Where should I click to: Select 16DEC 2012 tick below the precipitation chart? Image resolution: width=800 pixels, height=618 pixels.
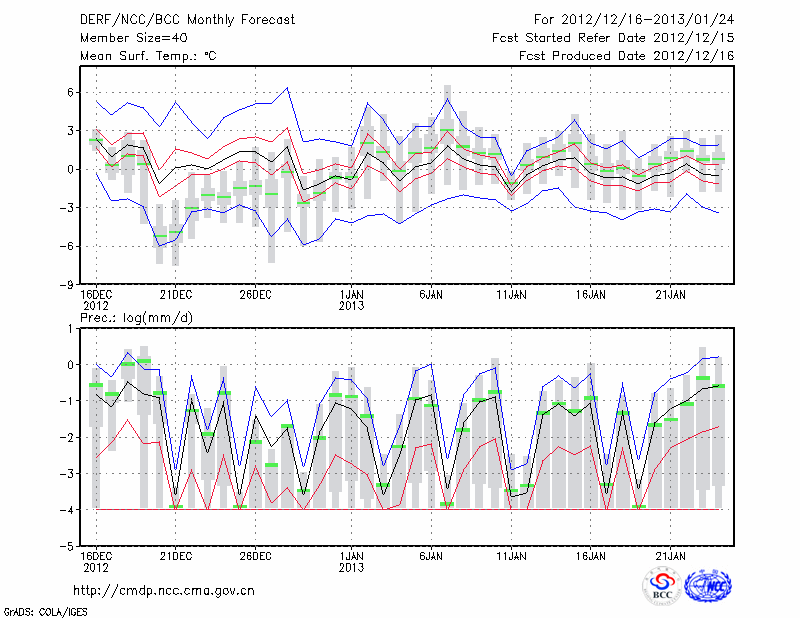(95, 559)
